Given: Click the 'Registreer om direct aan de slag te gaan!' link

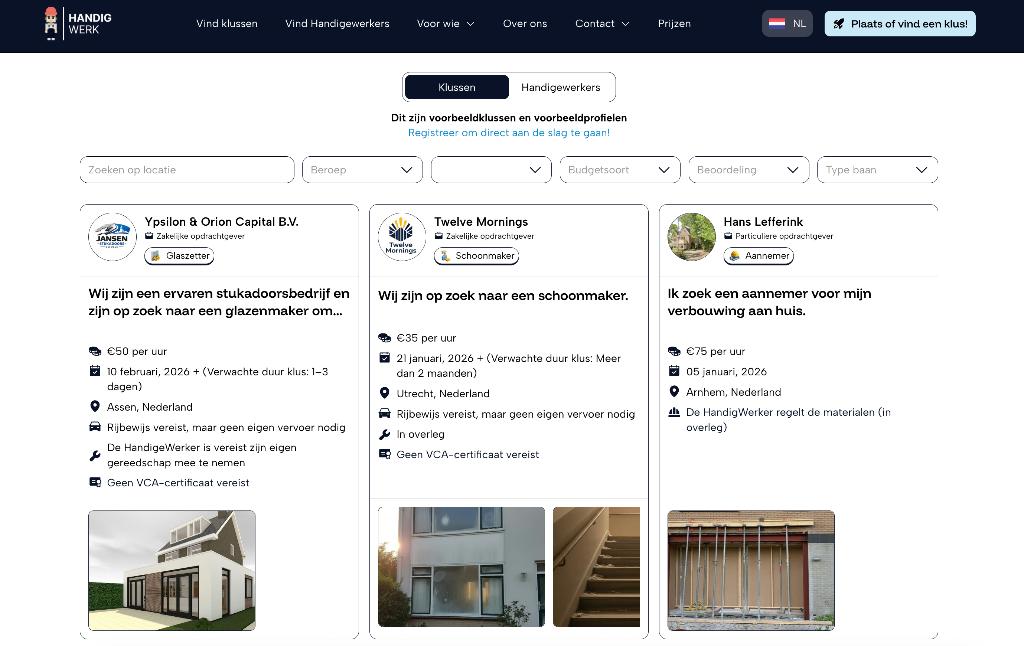Looking at the screenshot, I should click(x=509, y=132).
